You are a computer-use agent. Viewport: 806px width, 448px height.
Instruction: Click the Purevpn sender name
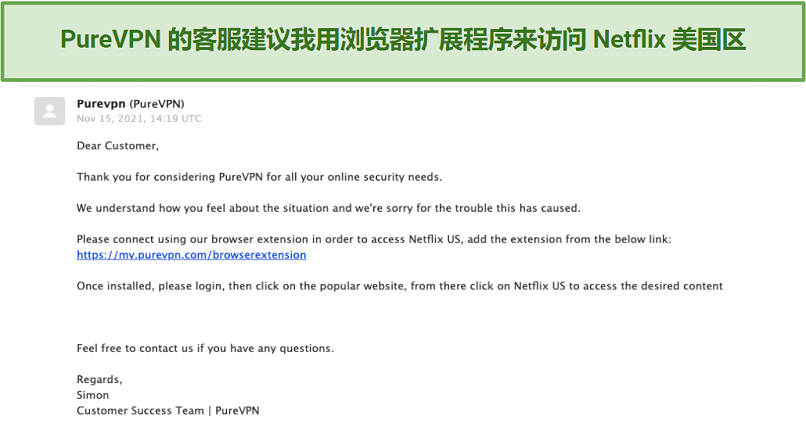point(101,103)
